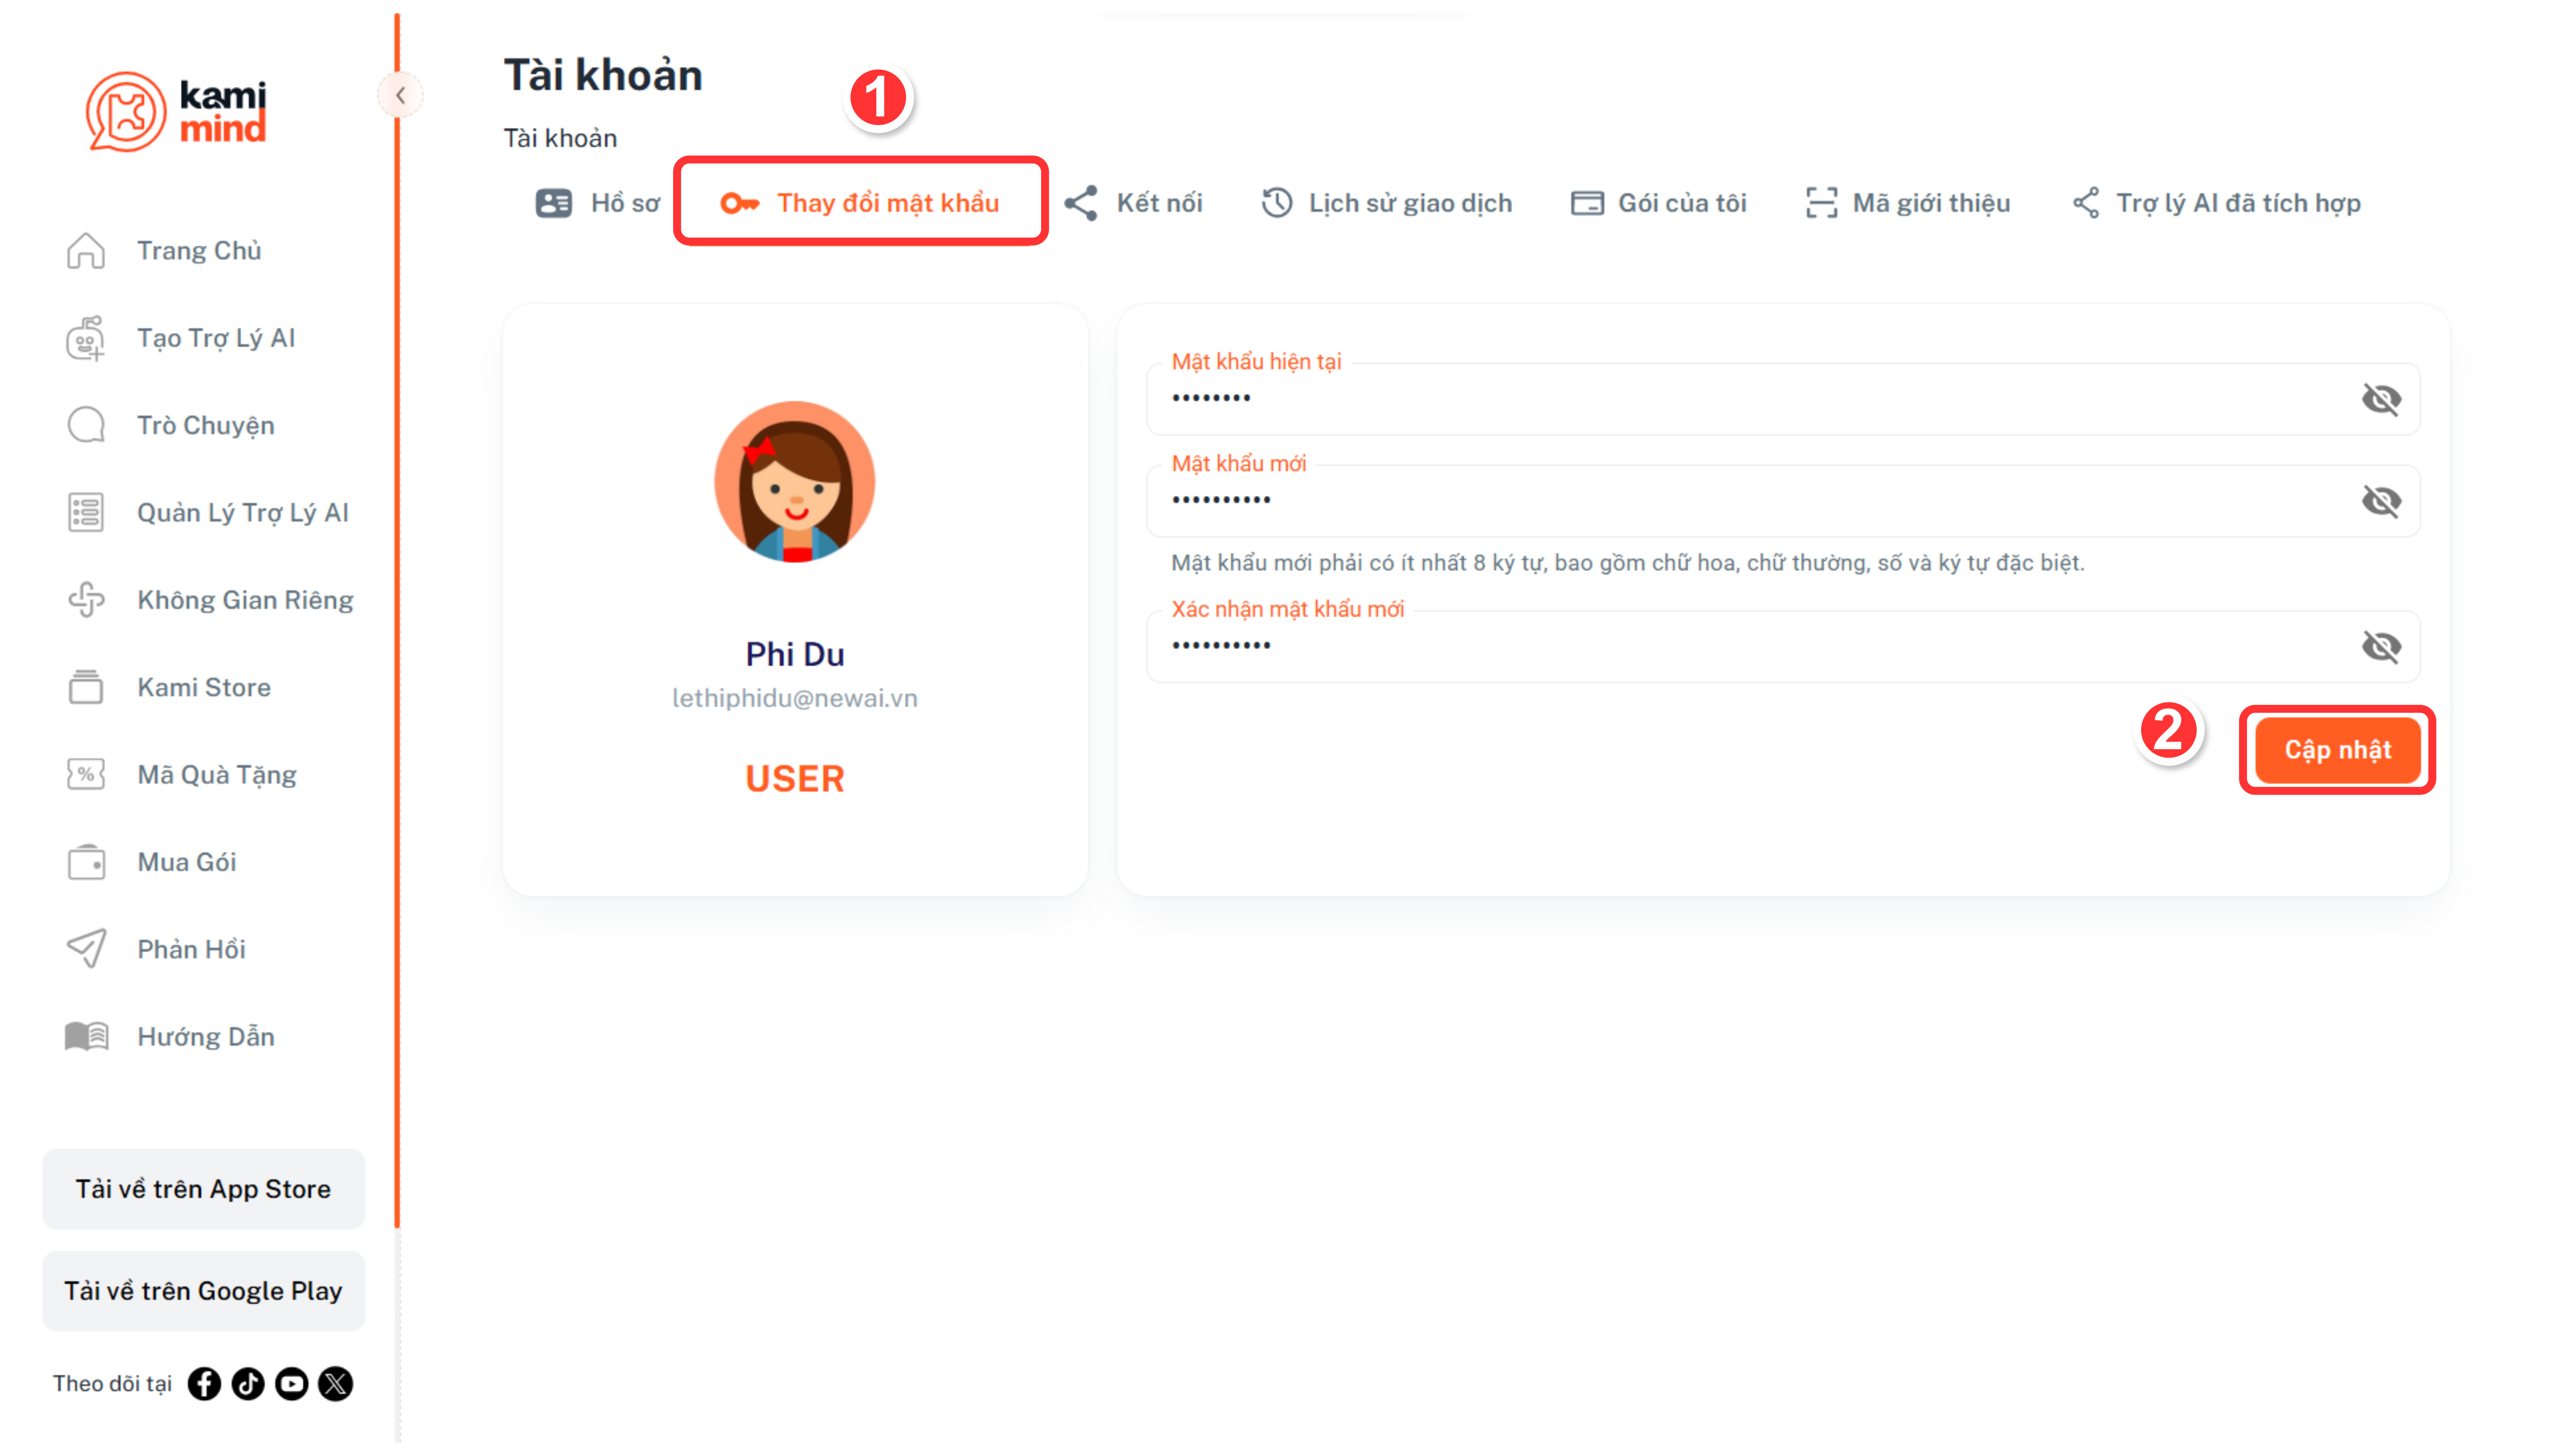Switch to the Hồ sơ tab

coord(598,203)
